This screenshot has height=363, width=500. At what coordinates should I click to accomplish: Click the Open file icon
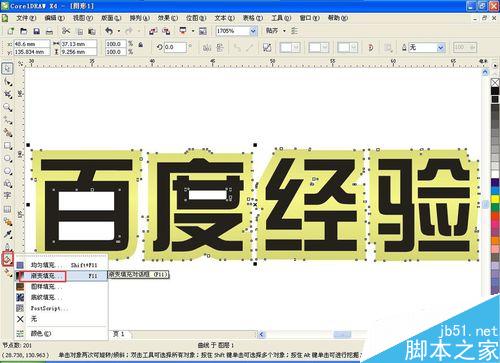tap(23, 31)
